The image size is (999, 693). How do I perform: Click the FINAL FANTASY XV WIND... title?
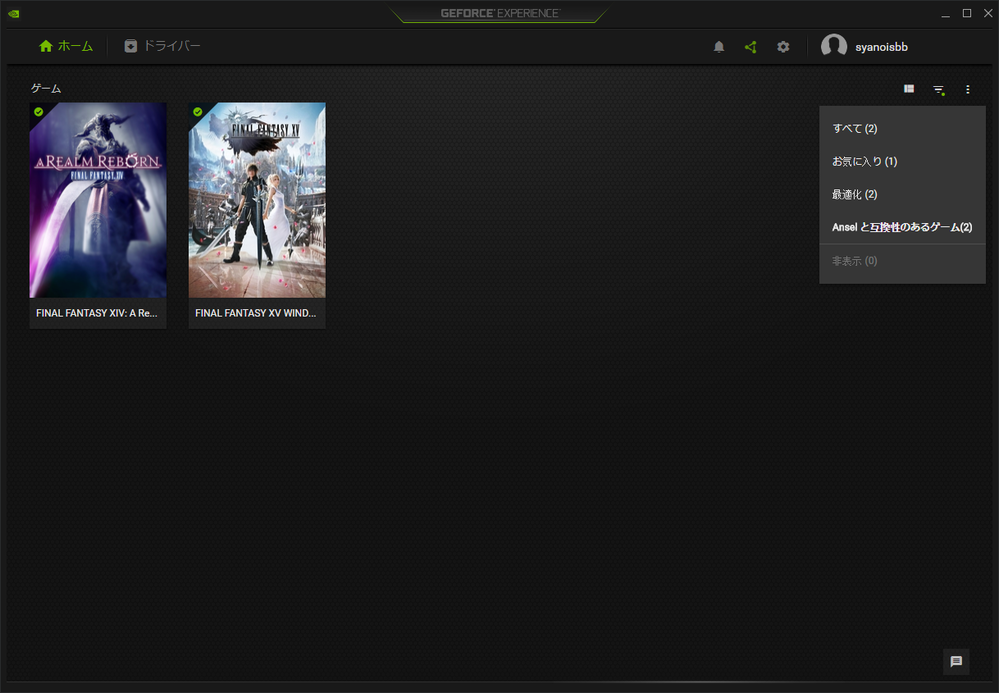click(x=255, y=313)
